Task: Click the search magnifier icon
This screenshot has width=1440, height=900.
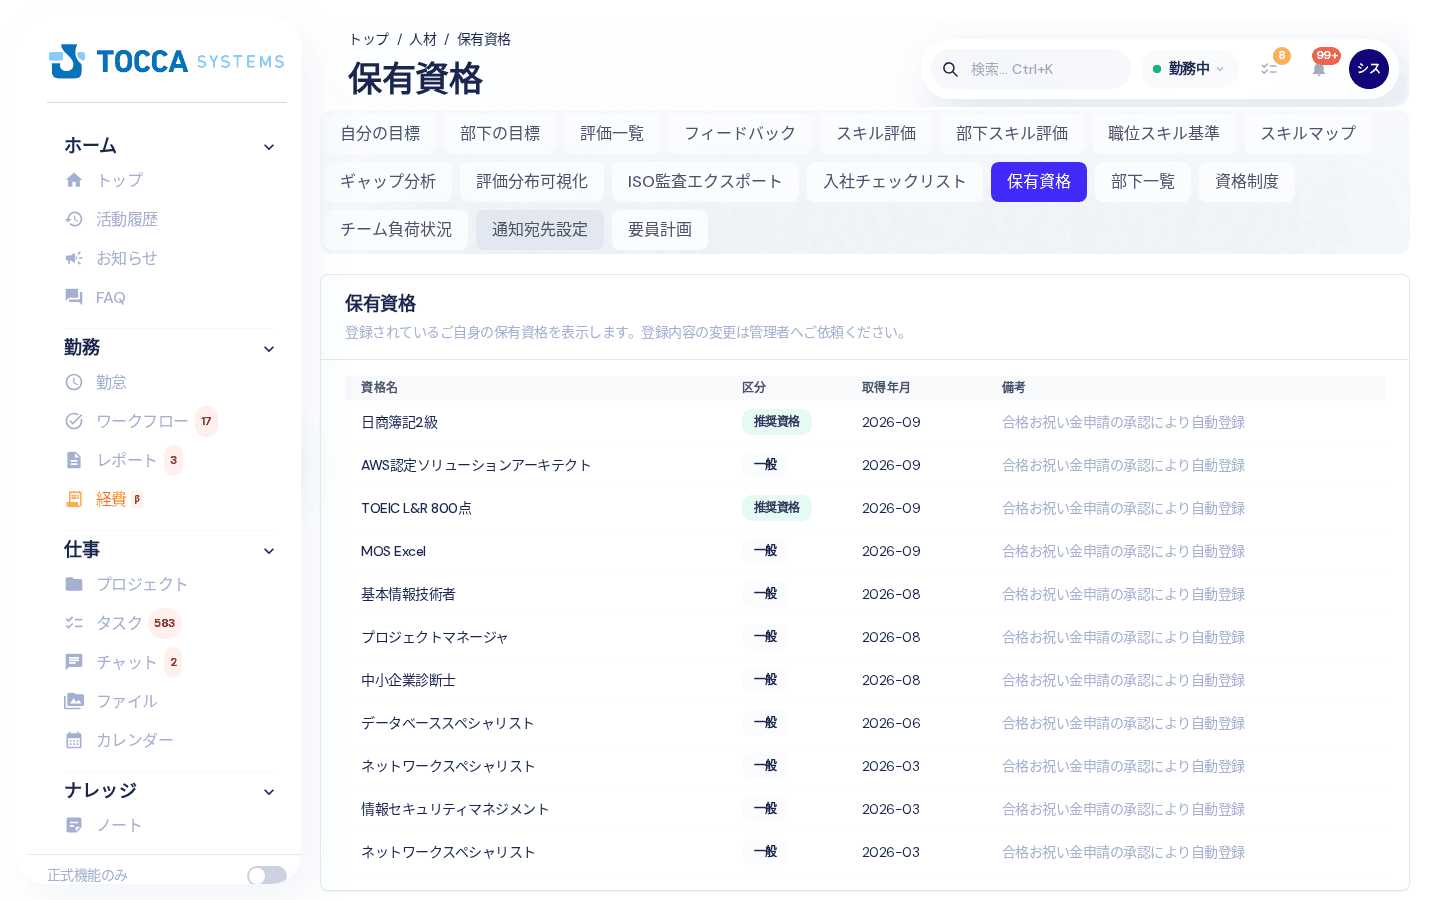Action: (950, 69)
